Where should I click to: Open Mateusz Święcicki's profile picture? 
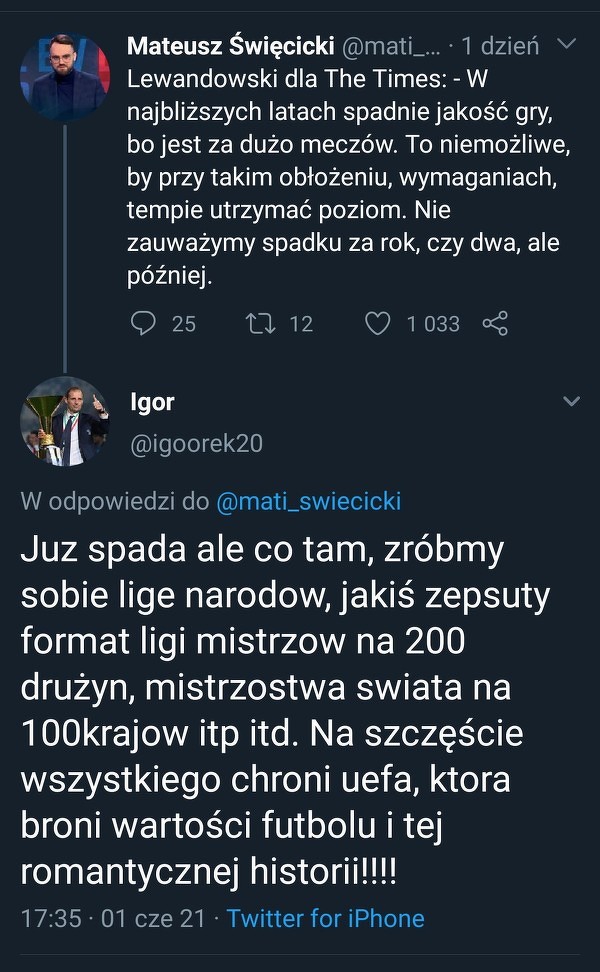(65, 79)
